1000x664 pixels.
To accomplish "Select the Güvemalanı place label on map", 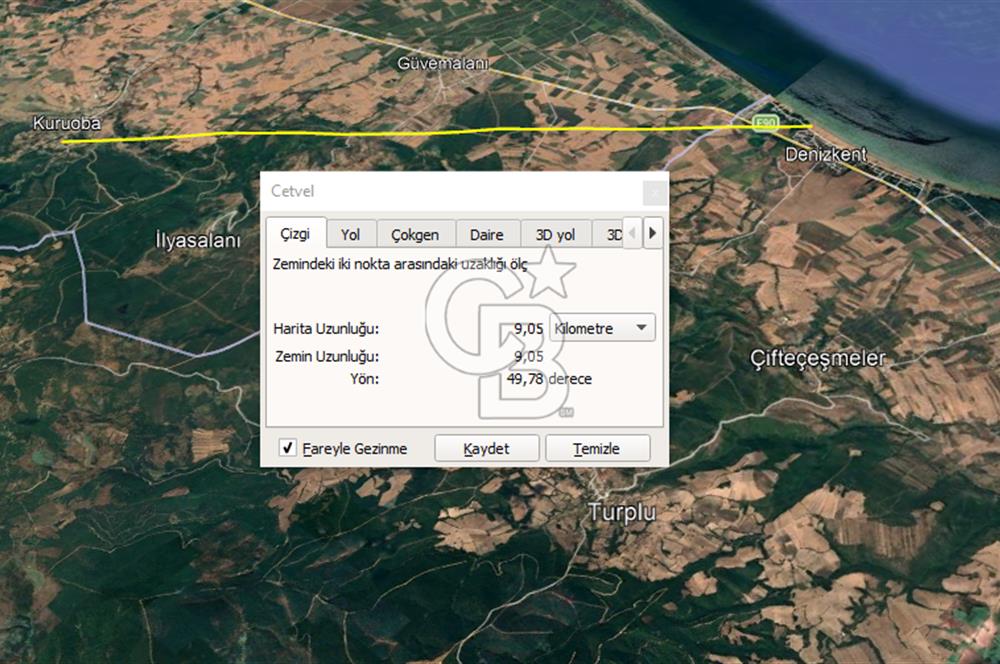I will click(x=443, y=63).
